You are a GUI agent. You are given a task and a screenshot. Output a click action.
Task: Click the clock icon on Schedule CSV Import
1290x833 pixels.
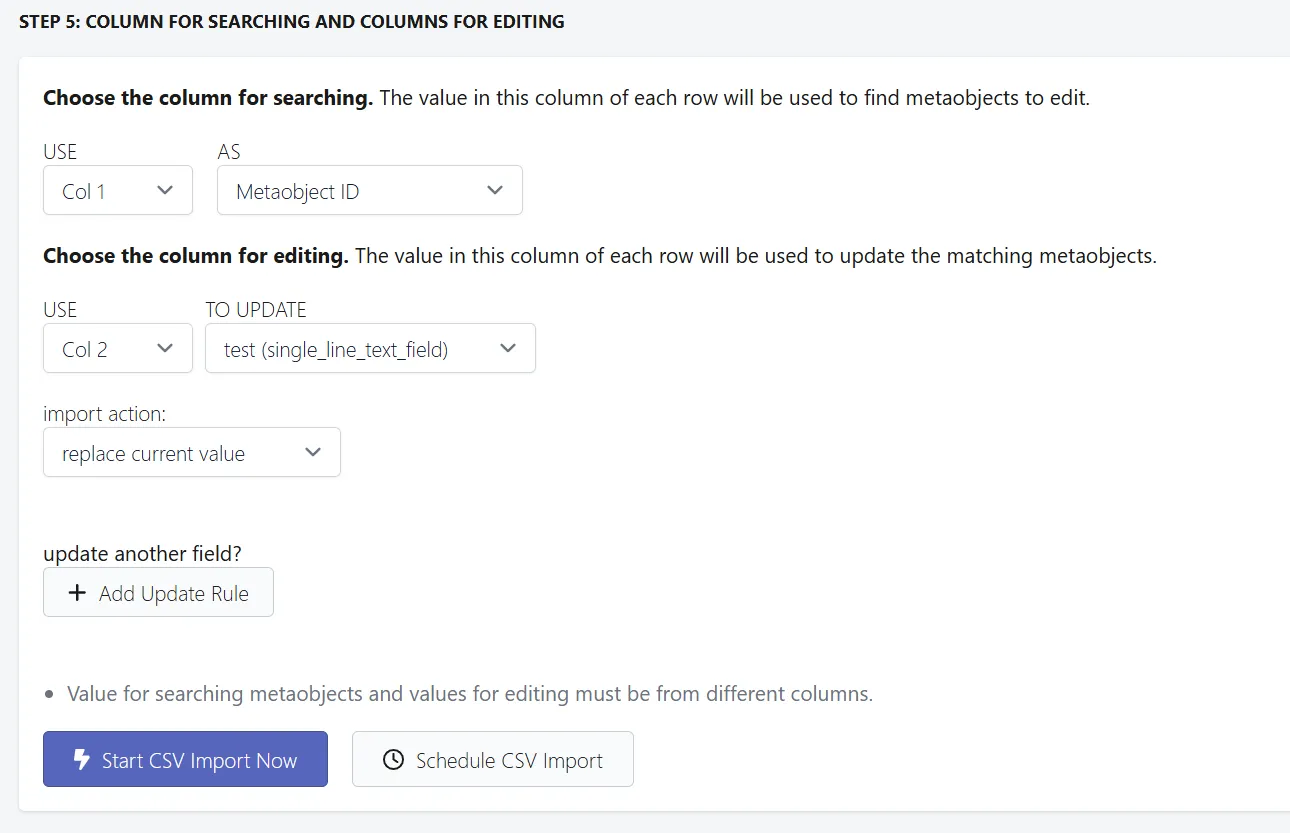(x=393, y=760)
